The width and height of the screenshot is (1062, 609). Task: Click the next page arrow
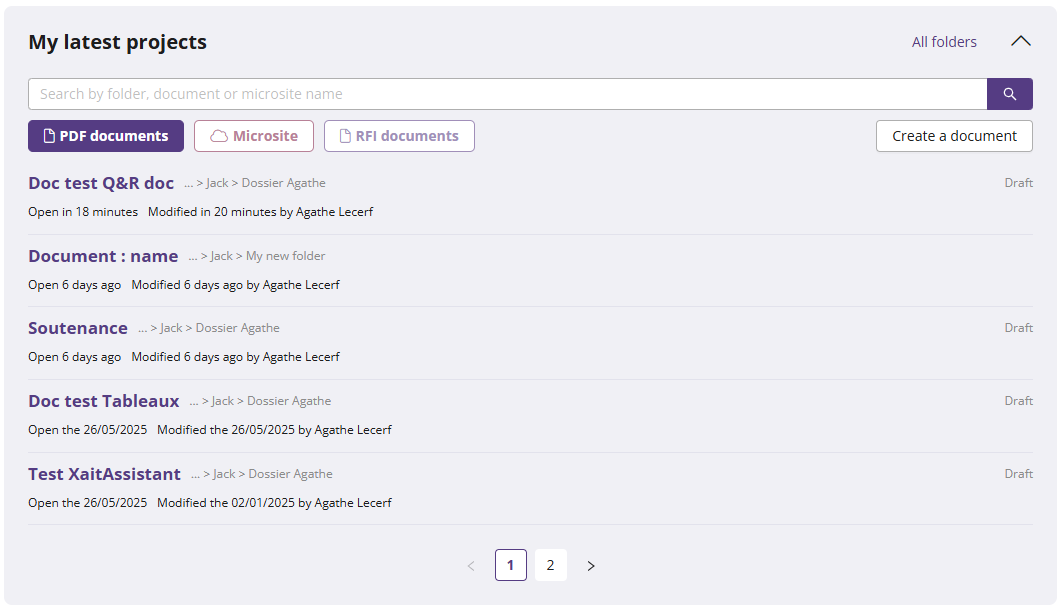(x=591, y=566)
